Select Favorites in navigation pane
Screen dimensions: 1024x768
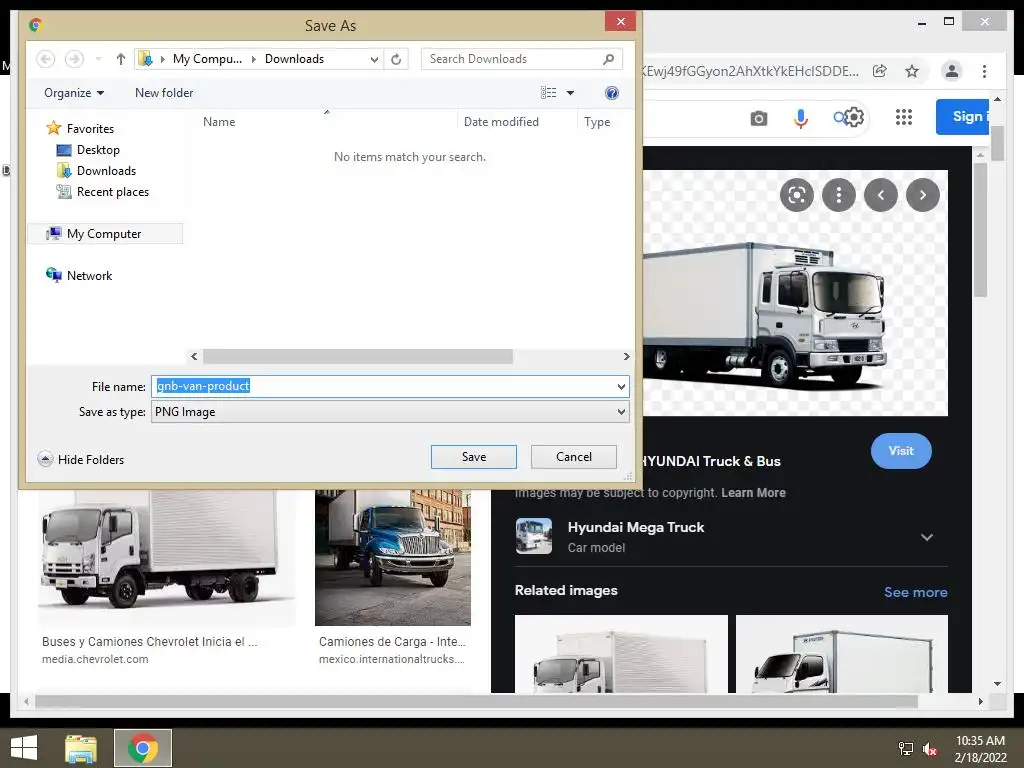80,129
